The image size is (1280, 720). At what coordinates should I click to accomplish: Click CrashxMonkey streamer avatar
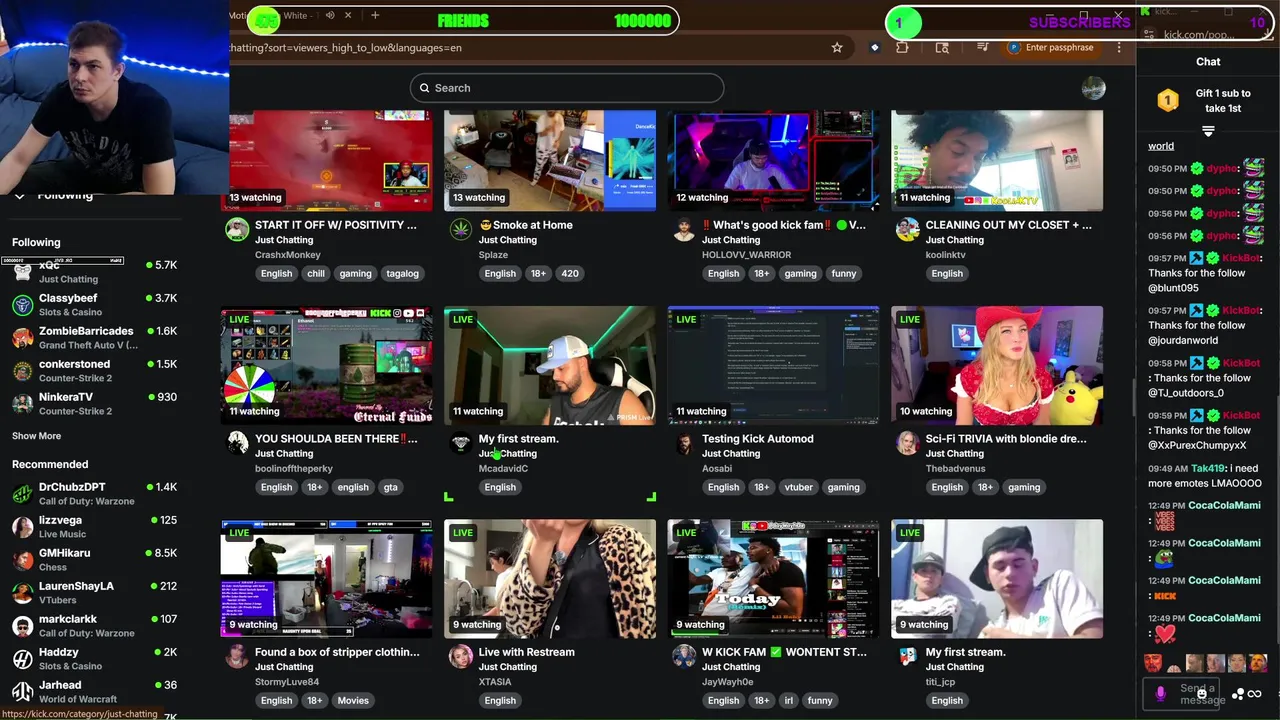point(237,230)
